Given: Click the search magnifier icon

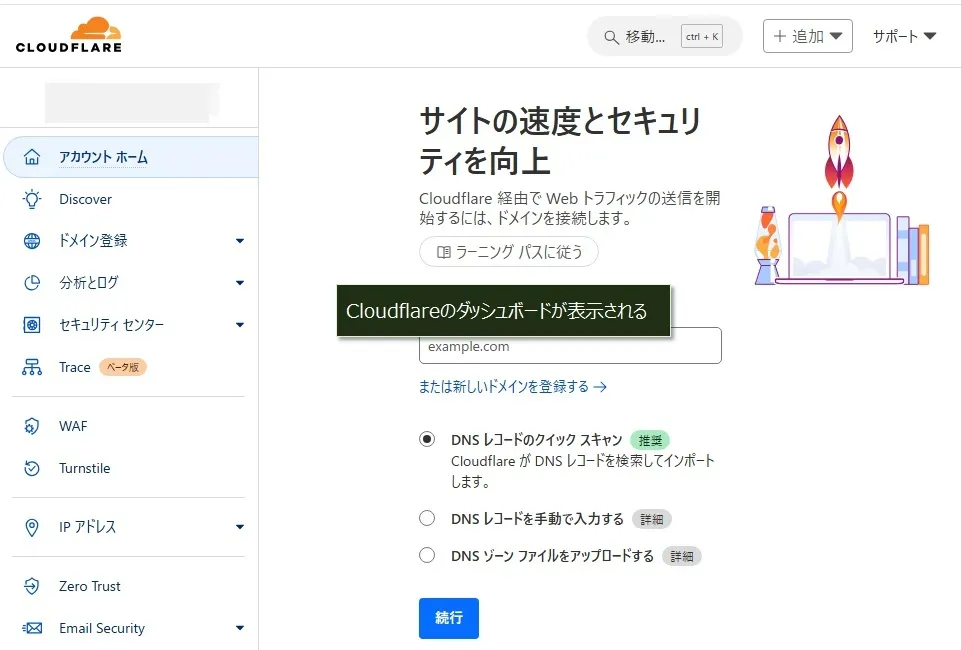Looking at the screenshot, I should click(611, 37).
